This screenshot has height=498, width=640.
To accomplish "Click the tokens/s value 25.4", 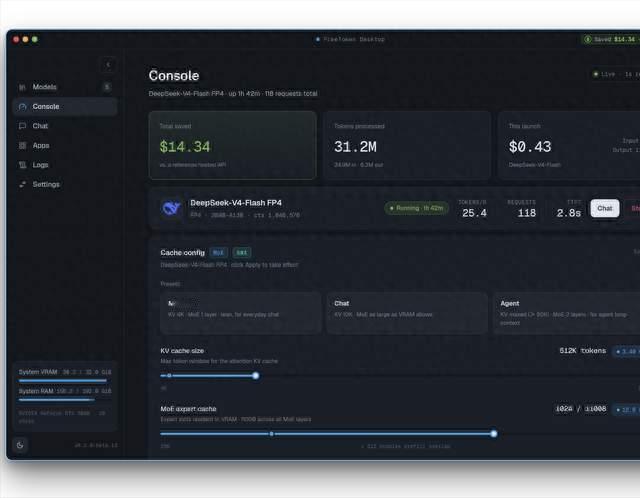I will [x=474, y=213].
